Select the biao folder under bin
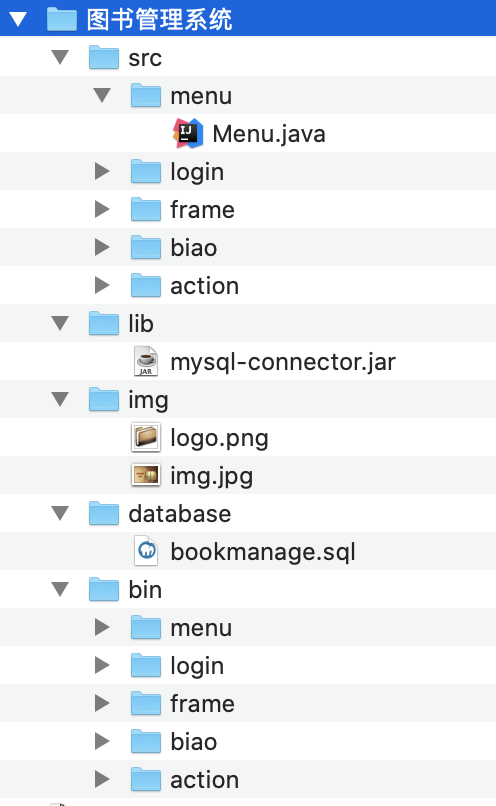Viewport: 496px width, 806px height. pos(193,742)
